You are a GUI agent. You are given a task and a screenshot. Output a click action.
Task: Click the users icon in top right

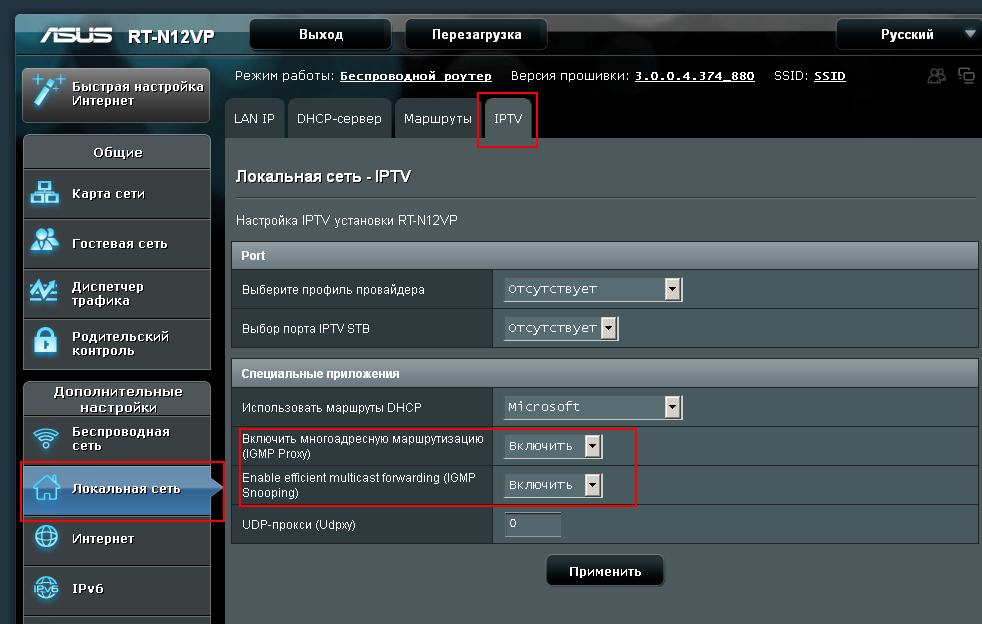937,76
